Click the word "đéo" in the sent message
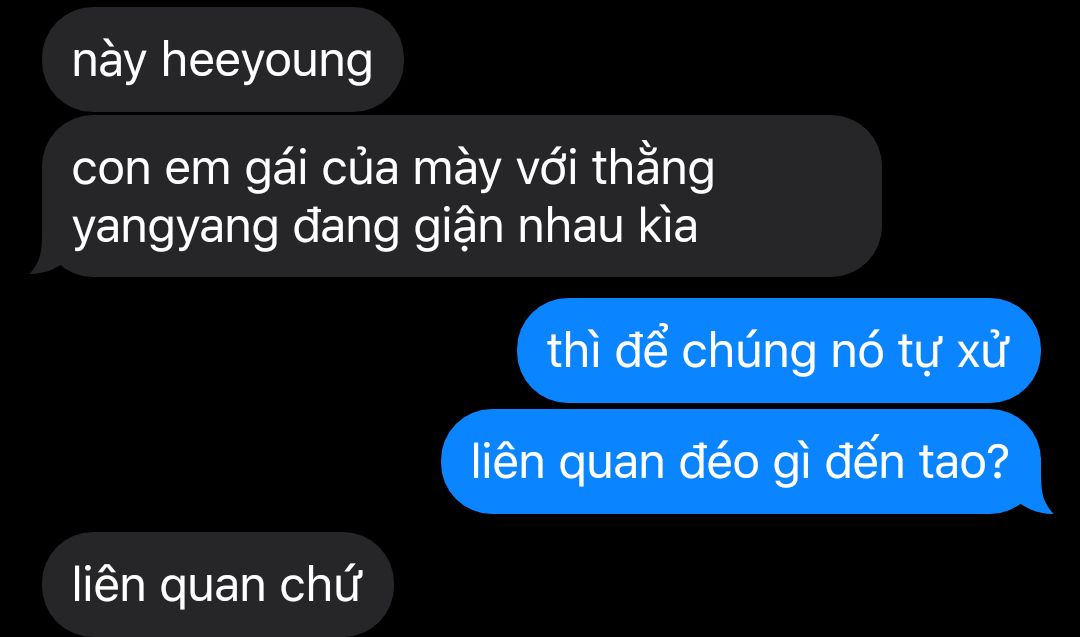 click(x=718, y=460)
